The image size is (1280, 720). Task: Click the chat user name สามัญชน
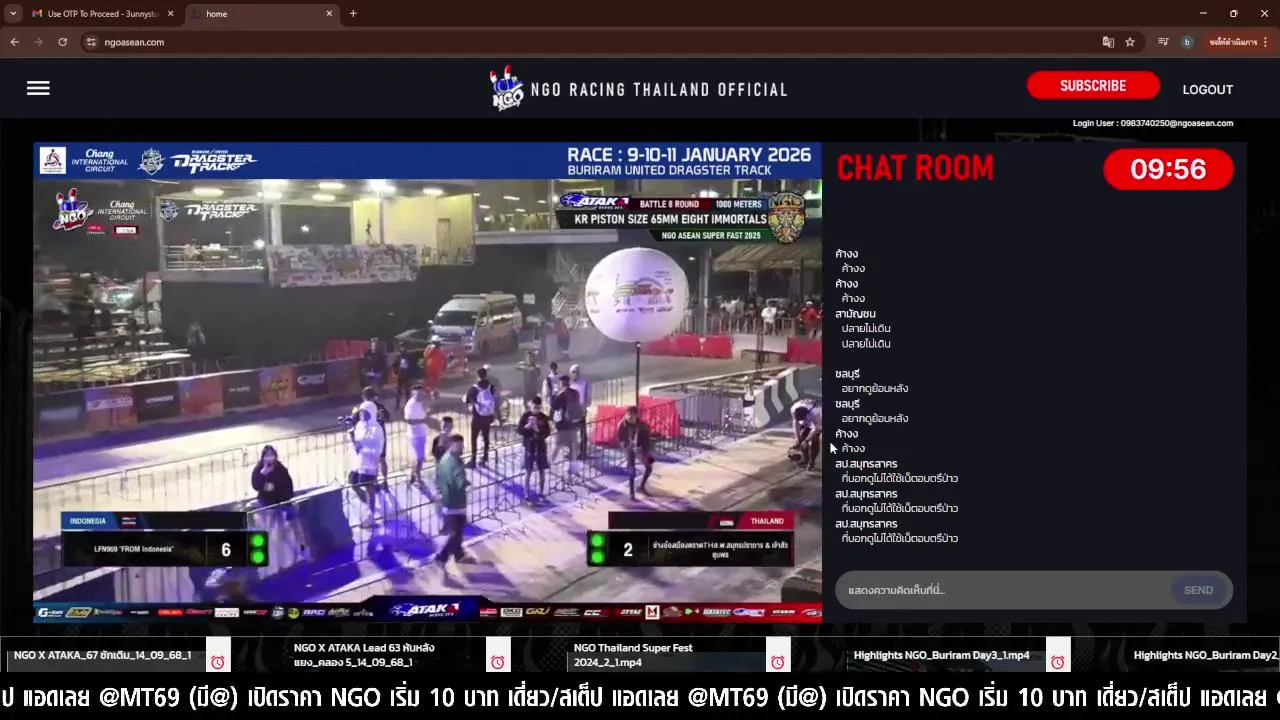(x=855, y=314)
